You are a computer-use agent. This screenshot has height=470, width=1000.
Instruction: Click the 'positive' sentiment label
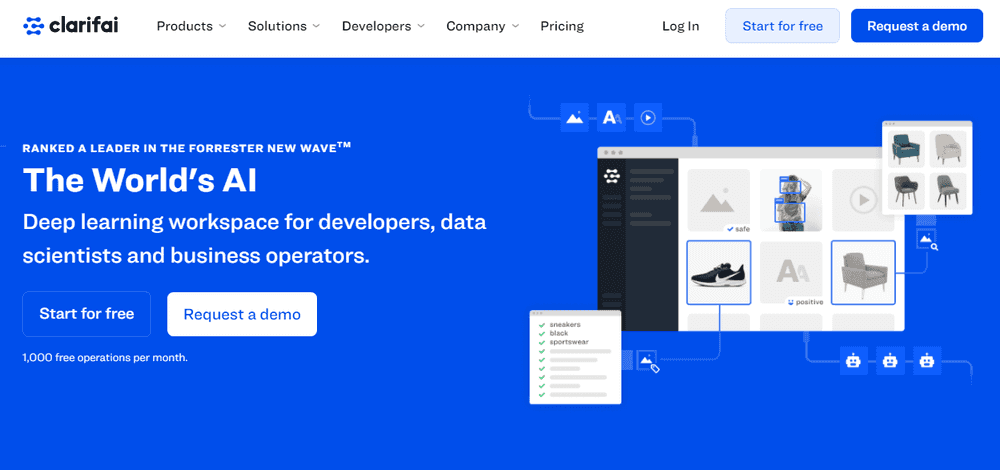(x=805, y=302)
